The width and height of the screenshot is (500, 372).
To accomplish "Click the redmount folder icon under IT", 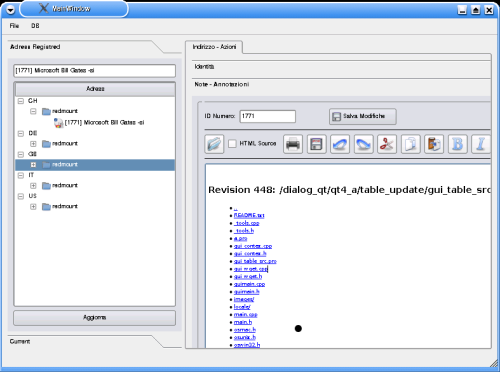I will [46, 186].
